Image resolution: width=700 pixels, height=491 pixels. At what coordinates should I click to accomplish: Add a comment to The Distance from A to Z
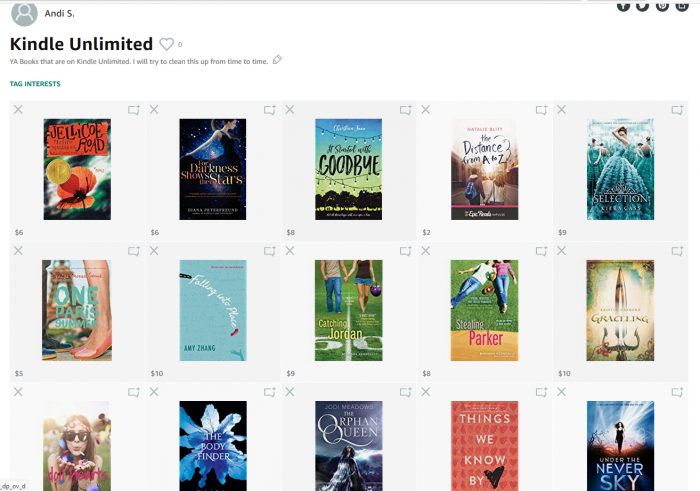(x=542, y=110)
